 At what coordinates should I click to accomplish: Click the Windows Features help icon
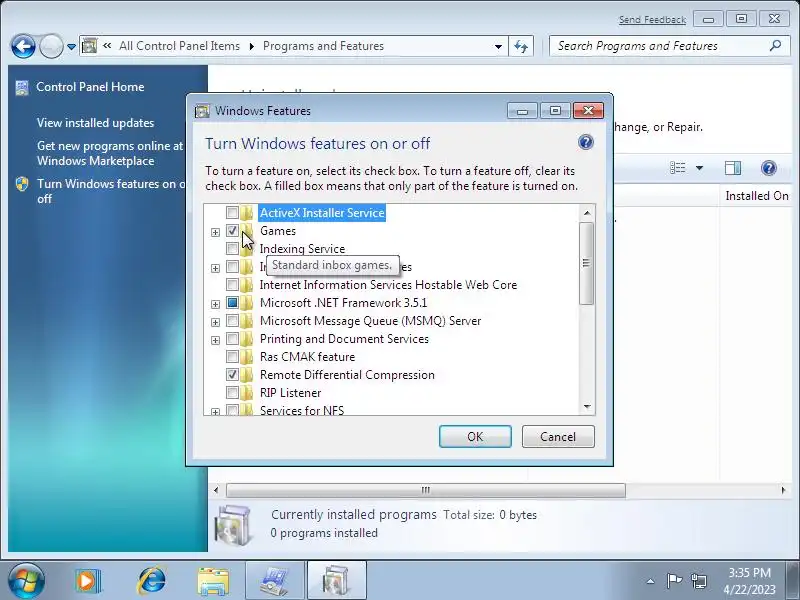click(x=586, y=142)
